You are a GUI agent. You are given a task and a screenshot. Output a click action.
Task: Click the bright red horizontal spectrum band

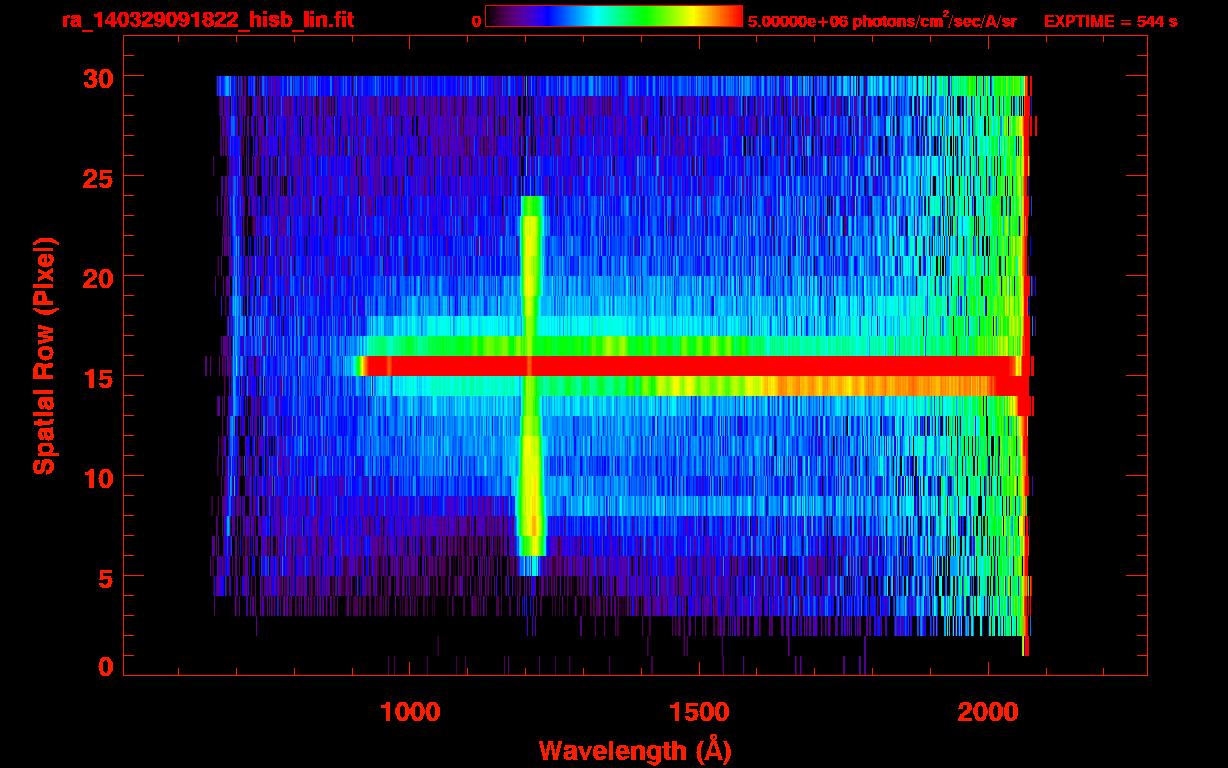point(694,366)
